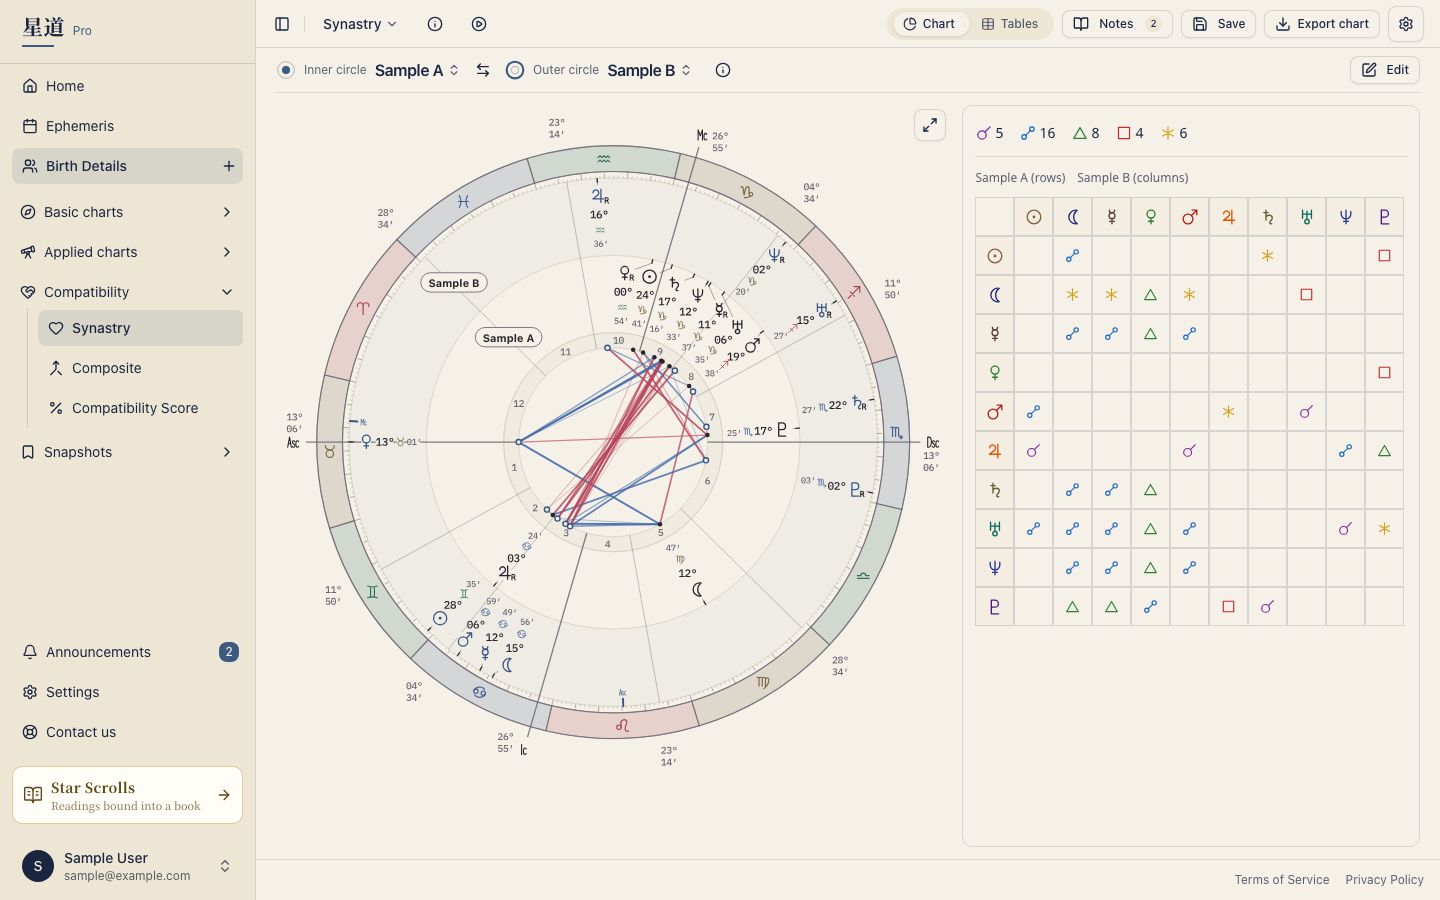Click the Edit button
The width and height of the screenshot is (1440, 900).
pyautogui.click(x=1385, y=70)
